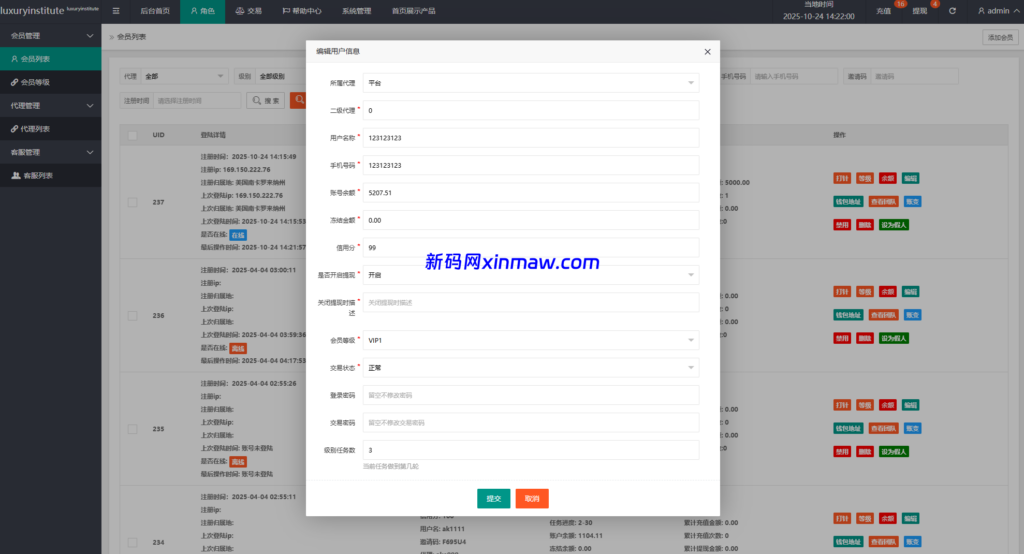The width and height of the screenshot is (1024, 554).
Task: Click 打针 for UID 237
Action: [842, 178]
